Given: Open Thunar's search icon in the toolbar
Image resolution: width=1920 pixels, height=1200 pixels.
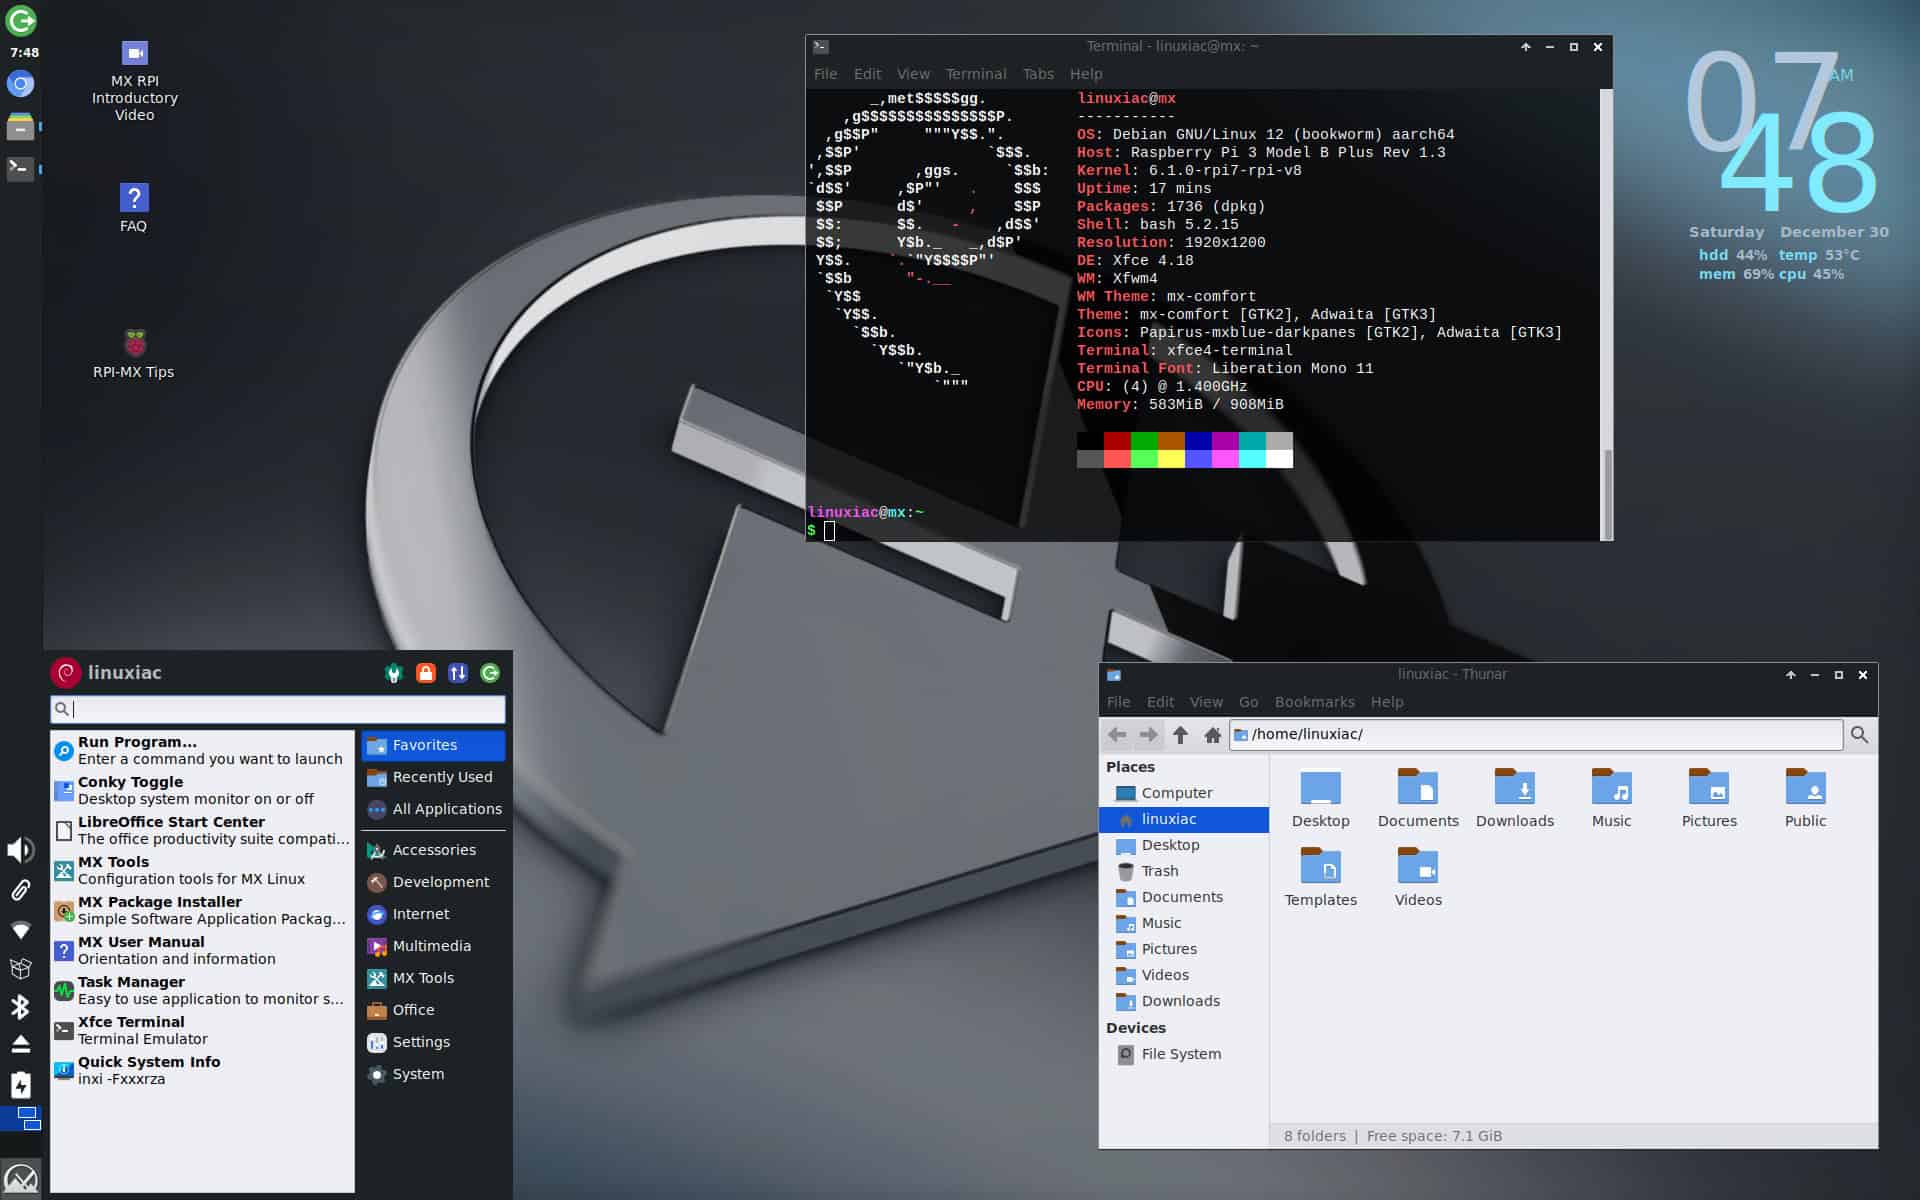Looking at the screenshot, I should point(1861,735).
